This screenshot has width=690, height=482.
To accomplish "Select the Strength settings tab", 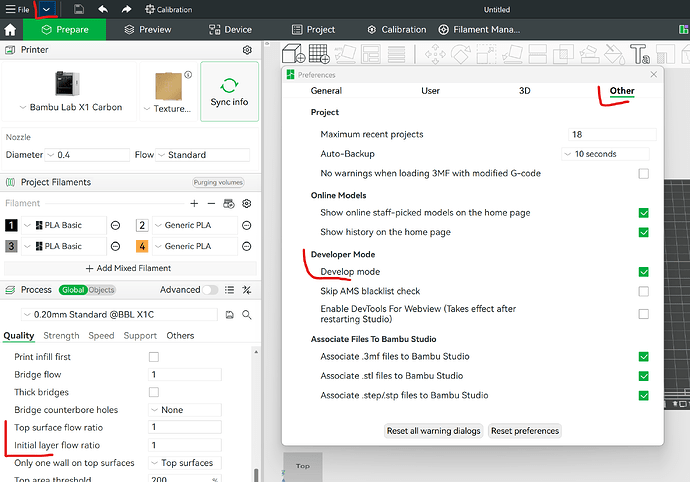I will point(61,335).
